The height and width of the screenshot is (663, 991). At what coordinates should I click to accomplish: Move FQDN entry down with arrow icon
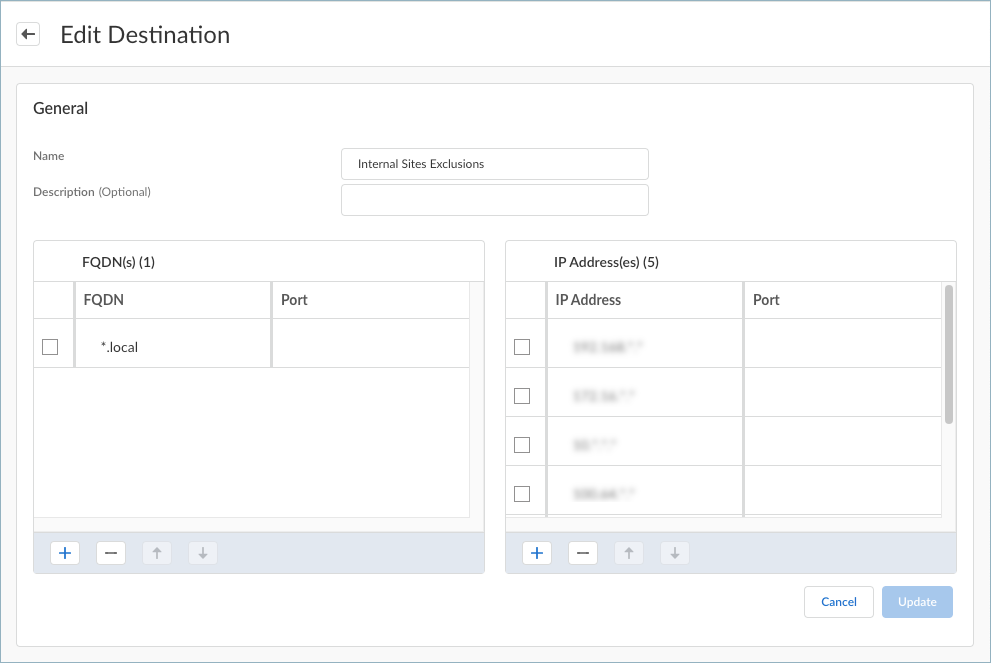(x=202, y=553)
